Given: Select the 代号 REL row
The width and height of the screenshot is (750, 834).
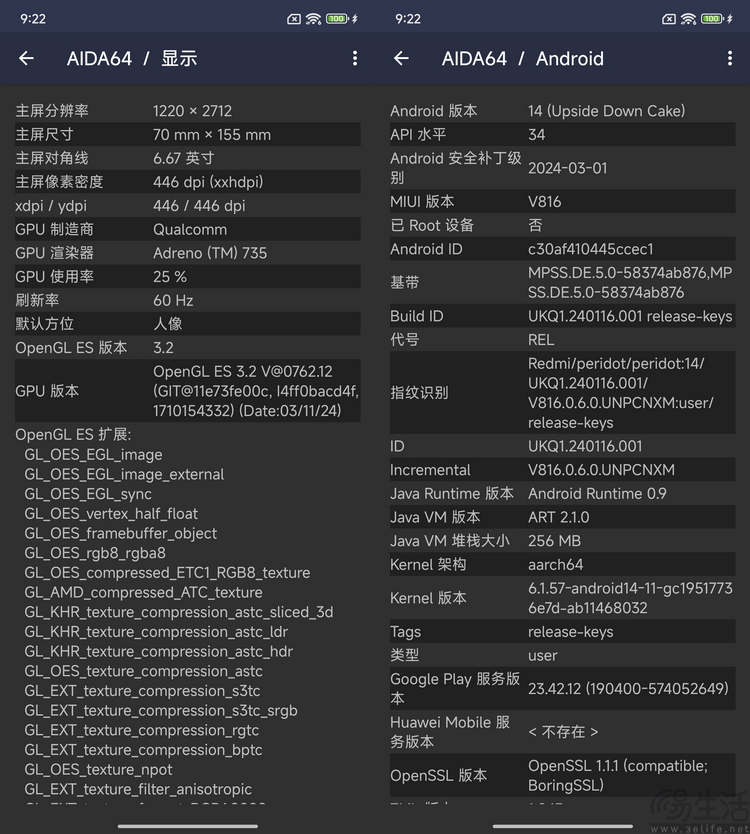Looking at the screenshot, I should 563,339.
